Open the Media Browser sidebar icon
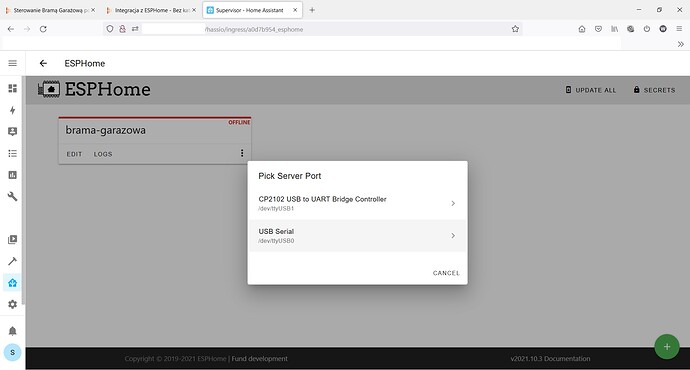This screenshot has height=370, width=690. point(12,239)
